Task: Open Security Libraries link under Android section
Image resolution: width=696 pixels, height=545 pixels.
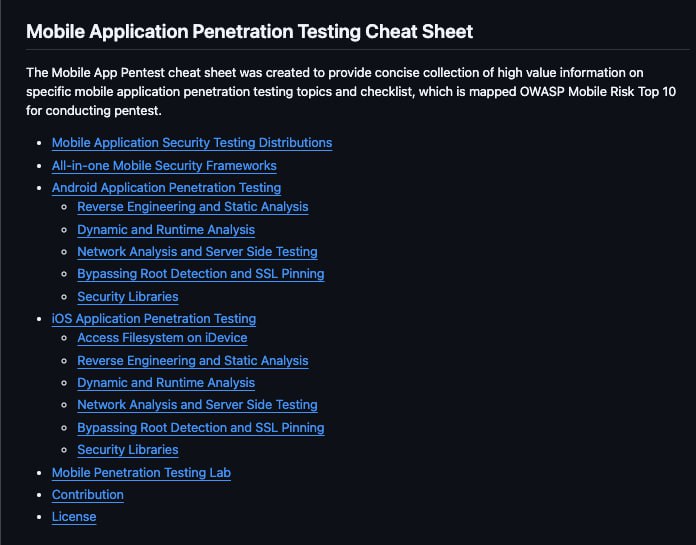Action: click(x=128, y=296)
